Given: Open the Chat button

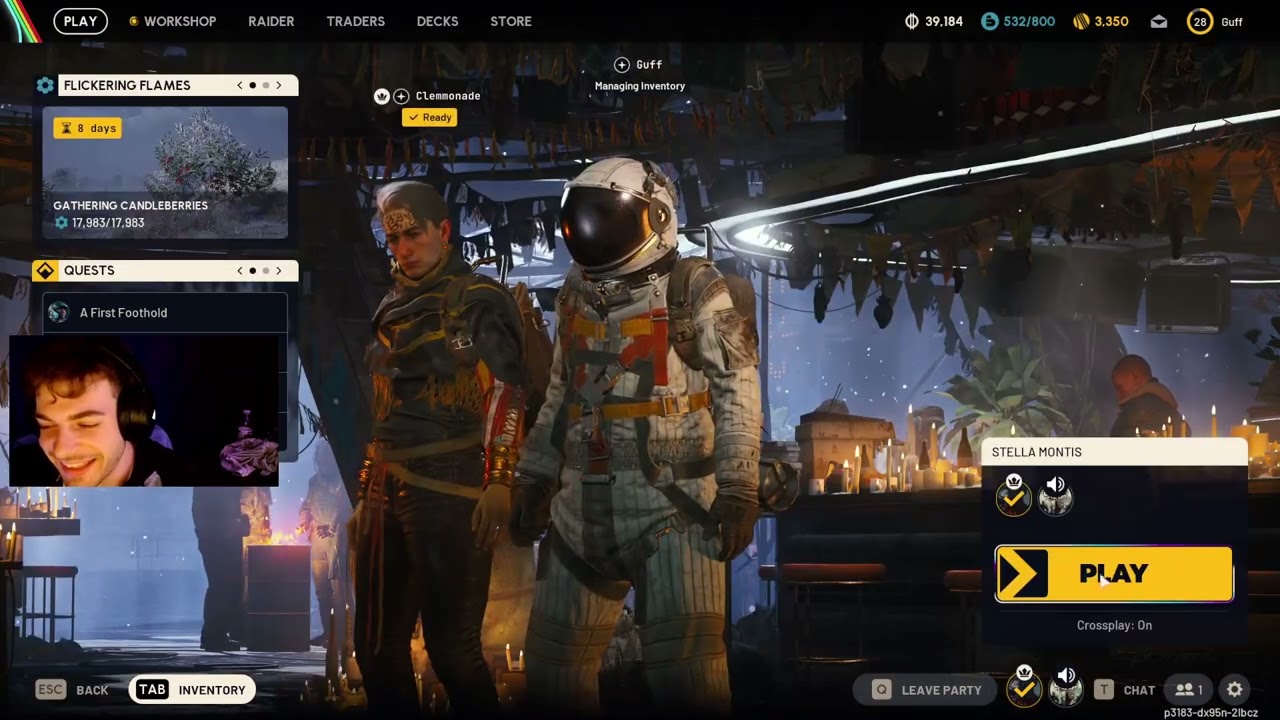Looking at the screenshot, I should click(1126, 689).
